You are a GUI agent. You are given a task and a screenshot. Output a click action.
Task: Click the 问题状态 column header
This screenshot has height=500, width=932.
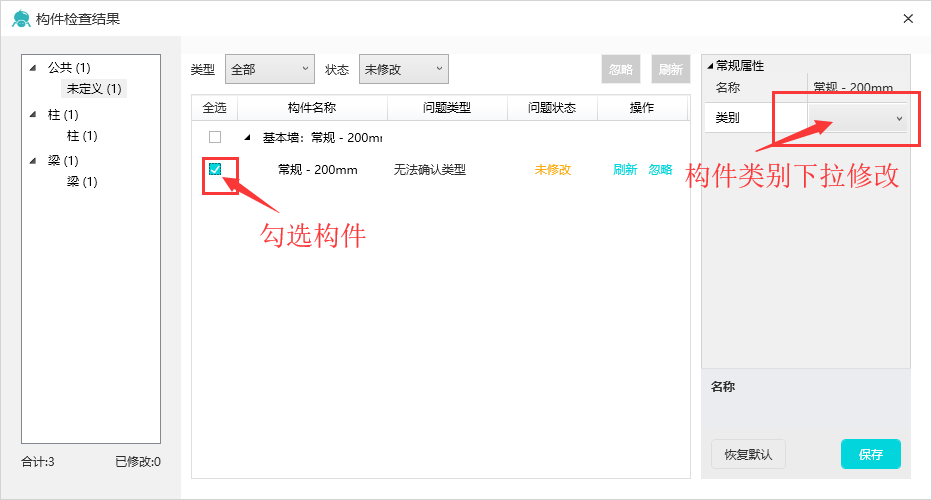click(552, 108)
